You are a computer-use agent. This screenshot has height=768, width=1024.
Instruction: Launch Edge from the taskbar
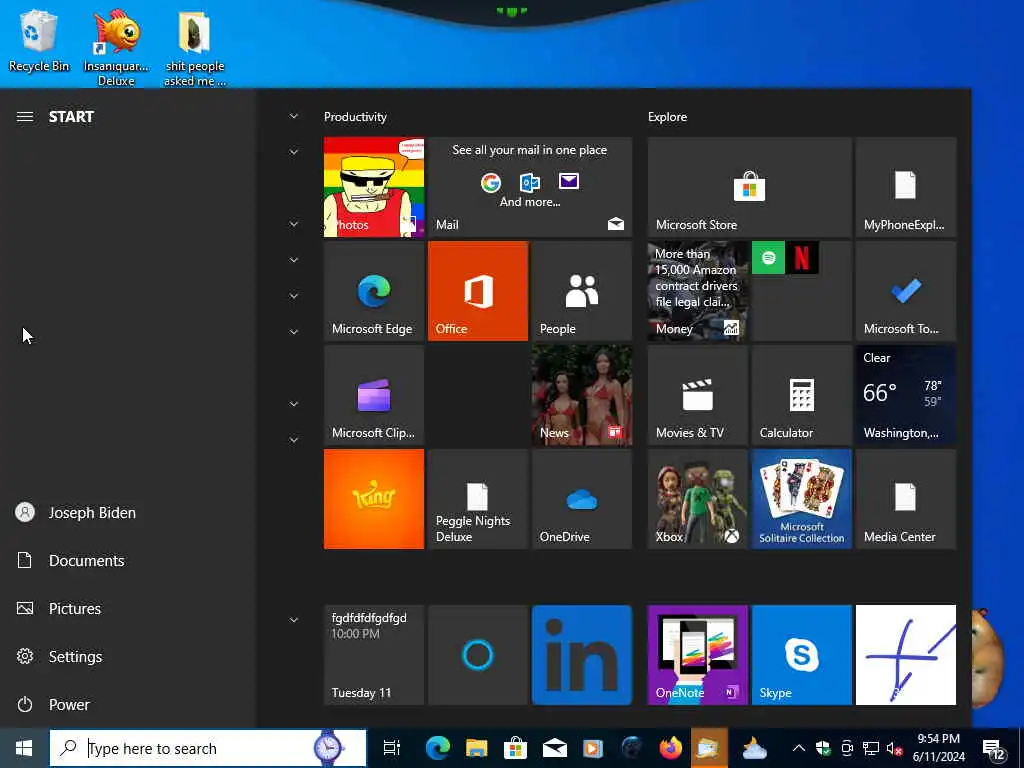pos(438,748)
